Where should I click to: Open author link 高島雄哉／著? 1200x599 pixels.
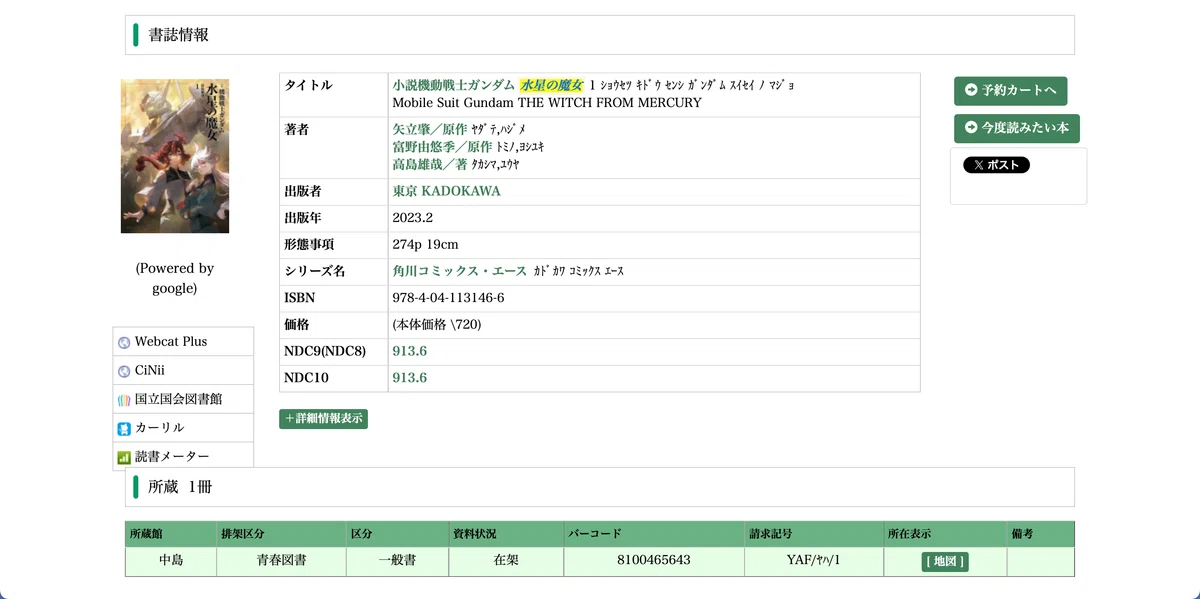430,164
